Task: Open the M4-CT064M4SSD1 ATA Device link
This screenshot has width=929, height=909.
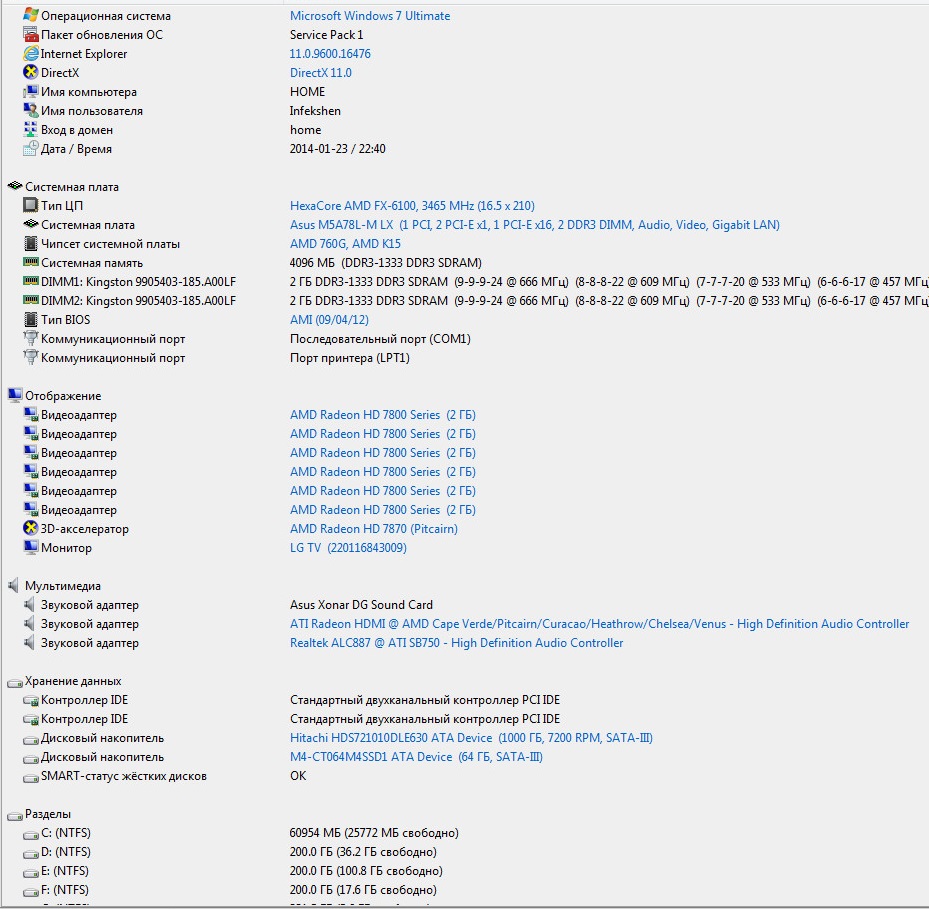Action: [417, 757]
